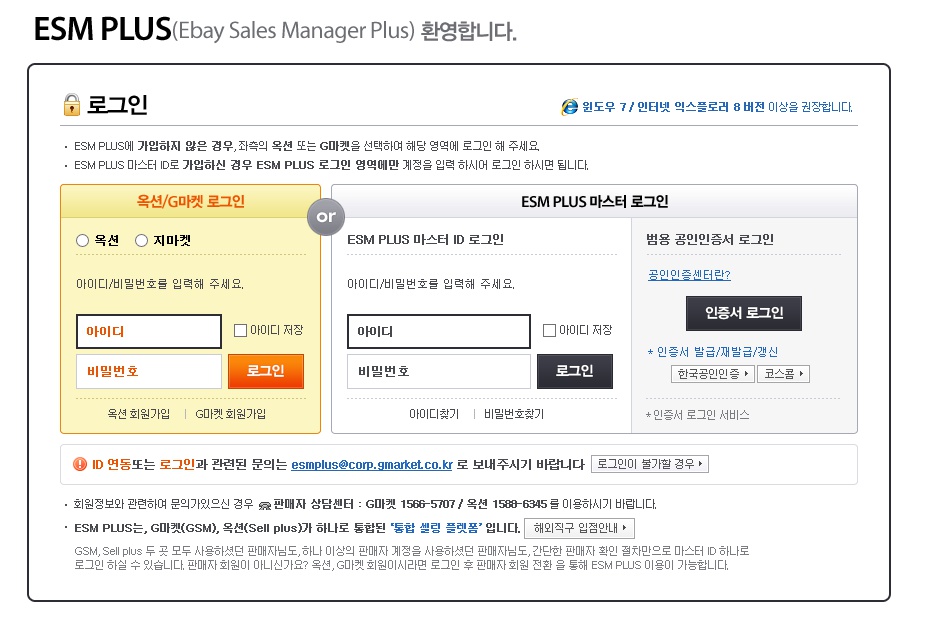This screenshot has height=623, width=925.
Task: Click the 비밀번호 input field in master login
Action: click(x=438, y=370)
